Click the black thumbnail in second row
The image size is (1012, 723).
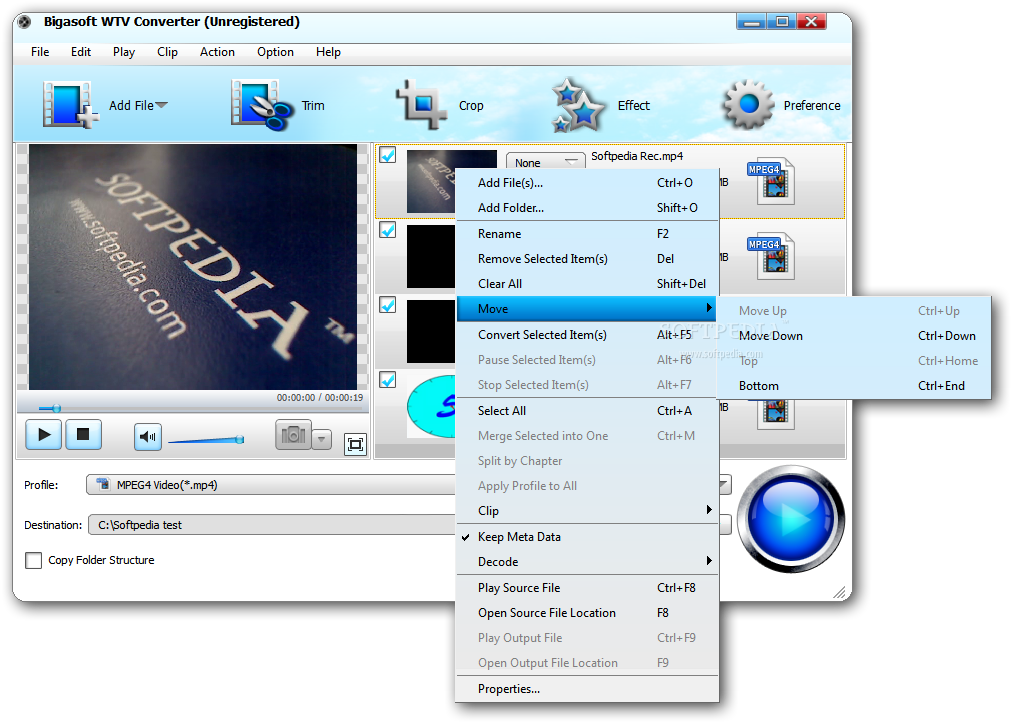tap(431, 256)
